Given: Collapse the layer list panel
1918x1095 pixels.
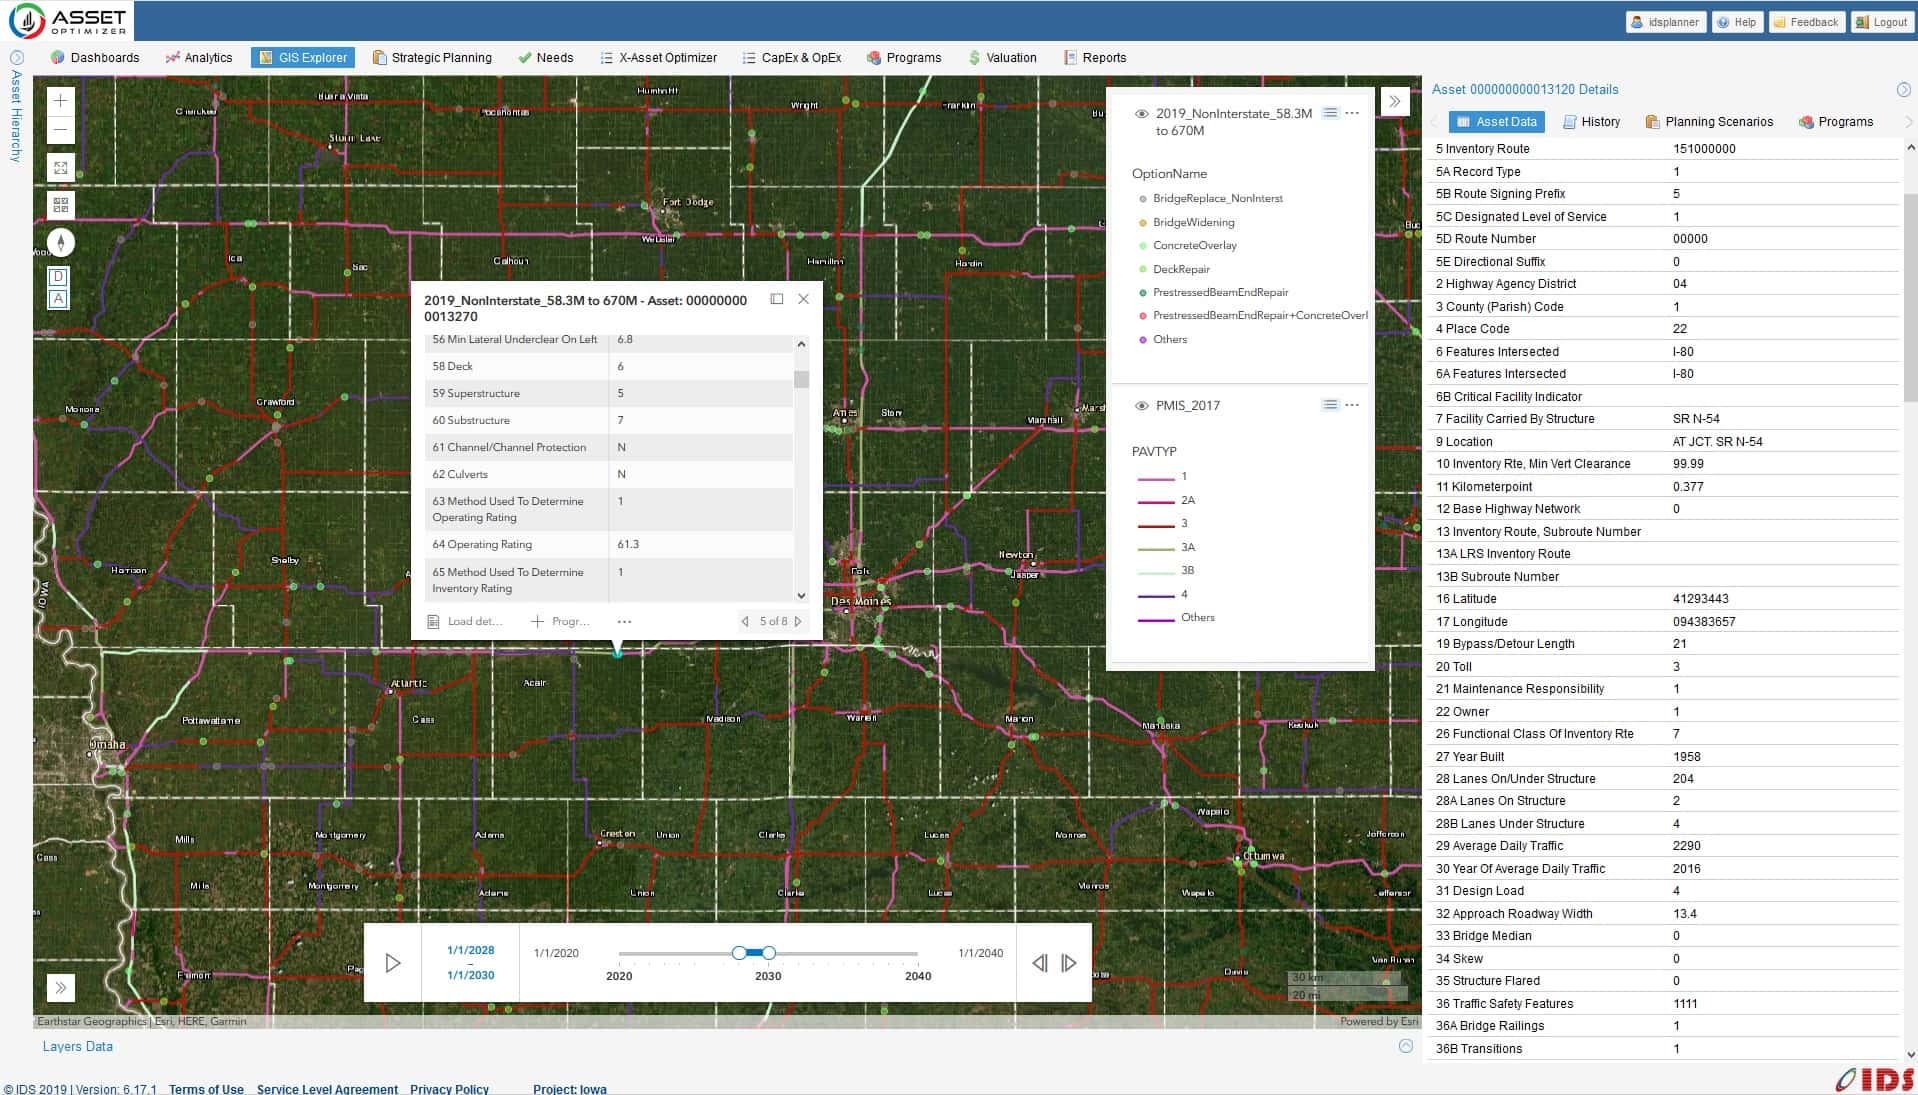Looking at the screenshot, I should click(x=1394, y=101).
